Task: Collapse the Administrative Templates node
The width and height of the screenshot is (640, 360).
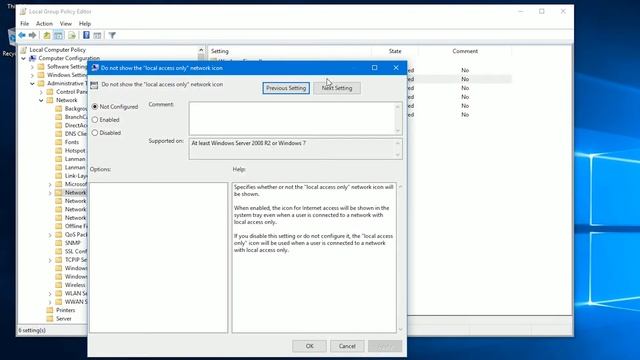Action: [x=32, y=84]
